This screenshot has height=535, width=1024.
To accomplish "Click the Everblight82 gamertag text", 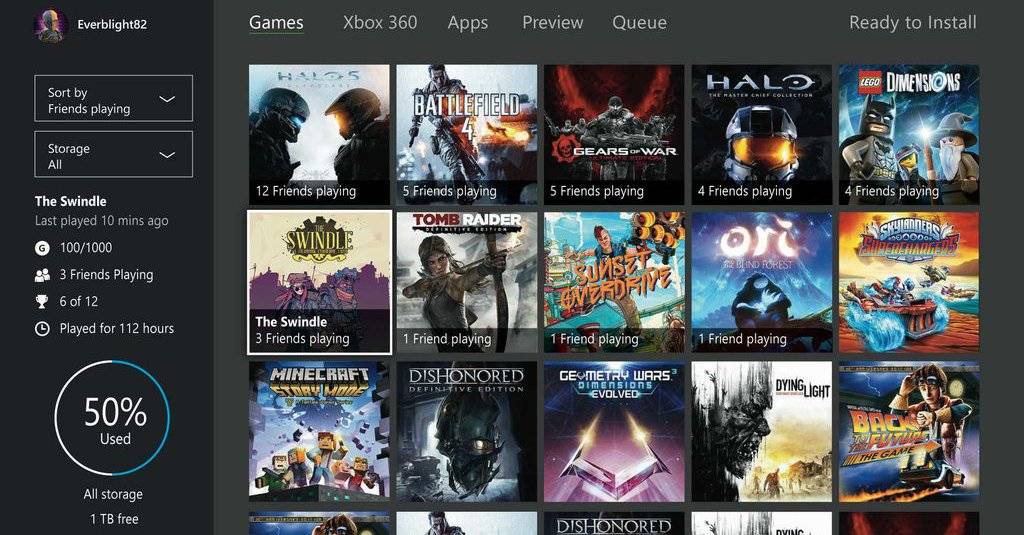I will (112, 25).
